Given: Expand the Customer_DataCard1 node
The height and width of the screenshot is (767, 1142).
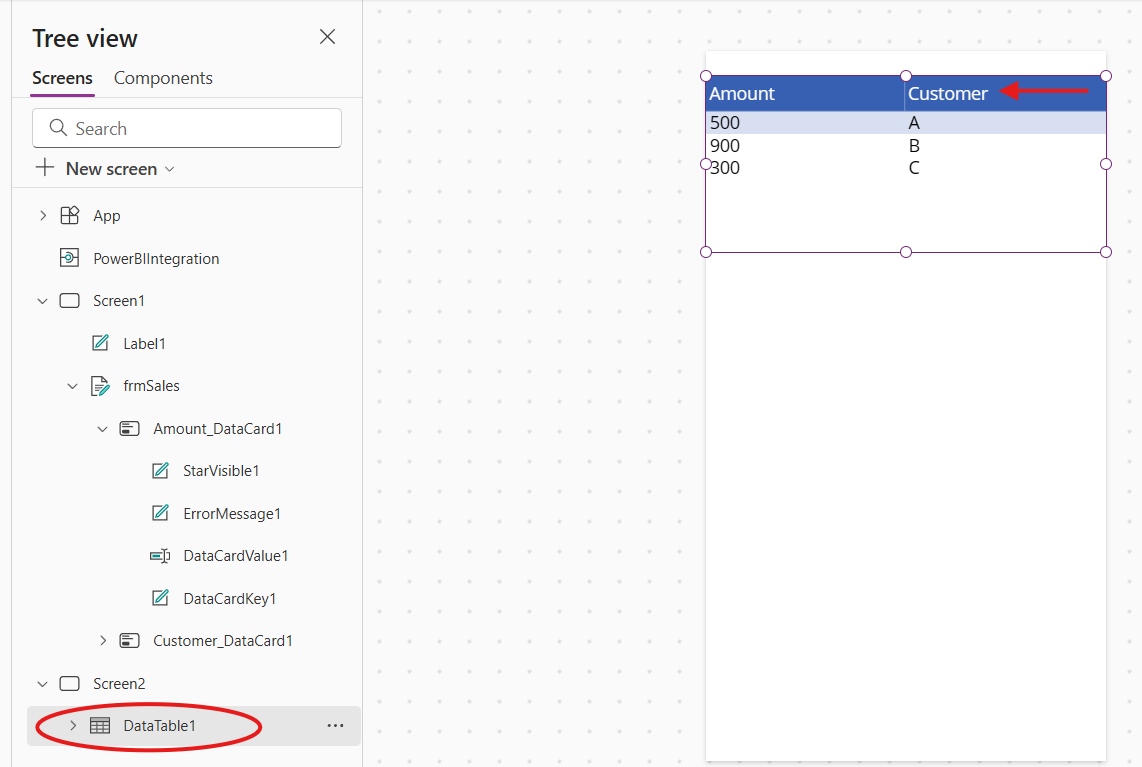Looking at the screenshot, I should (103, 641).
